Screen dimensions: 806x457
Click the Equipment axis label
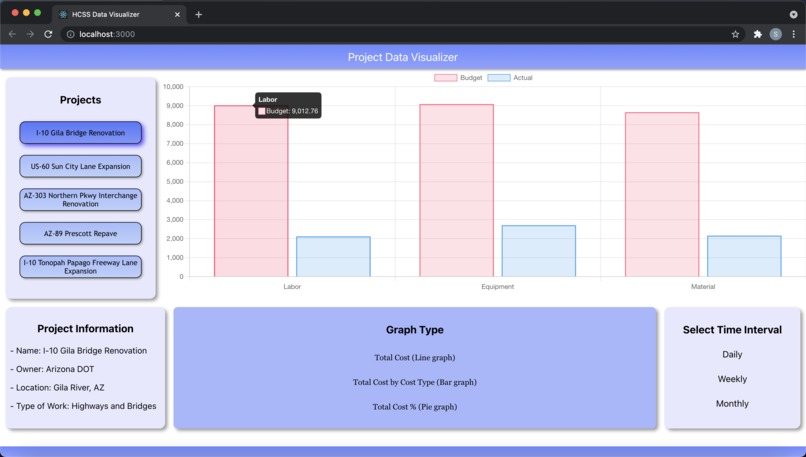coord(498,286)
